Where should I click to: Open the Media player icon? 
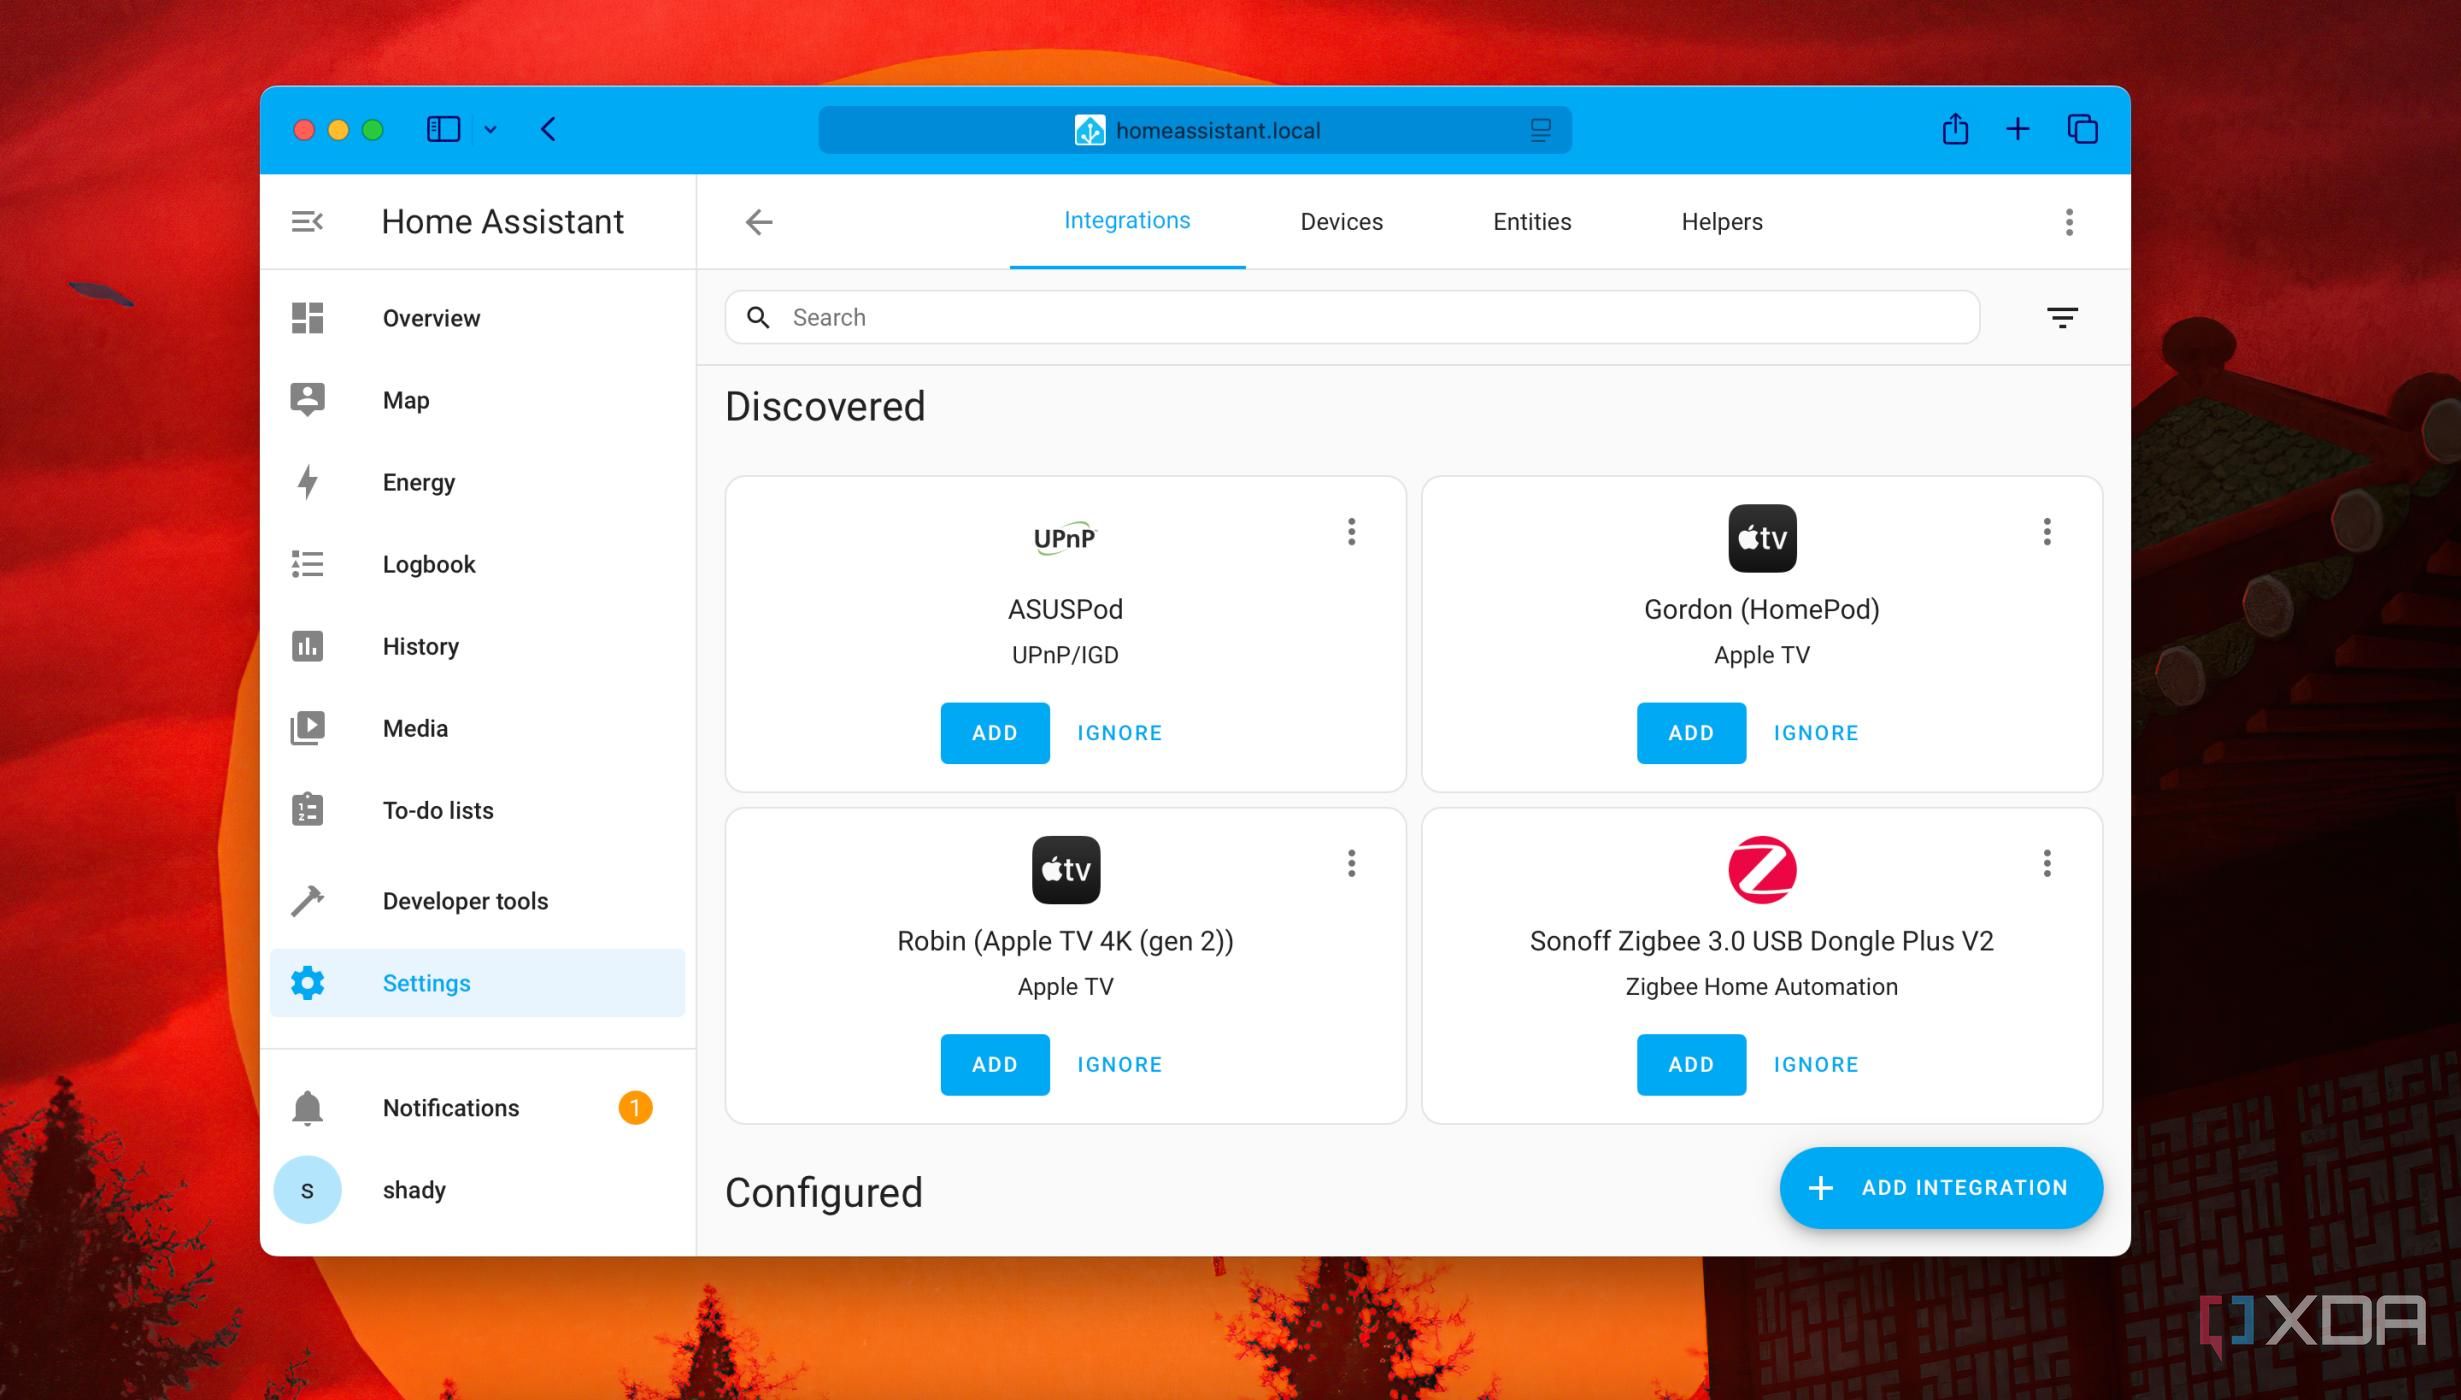(x=307, y=728)
